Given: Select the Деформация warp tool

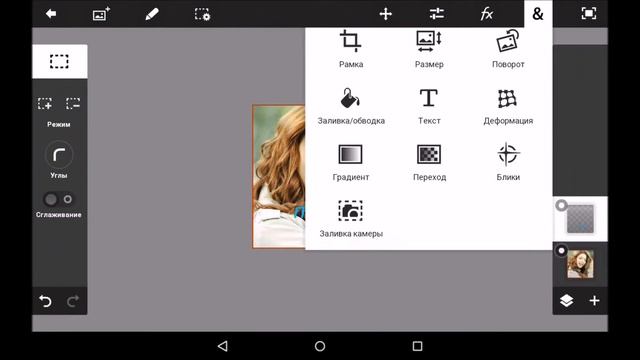Looking at the screenshot, I should click(508, 106).
